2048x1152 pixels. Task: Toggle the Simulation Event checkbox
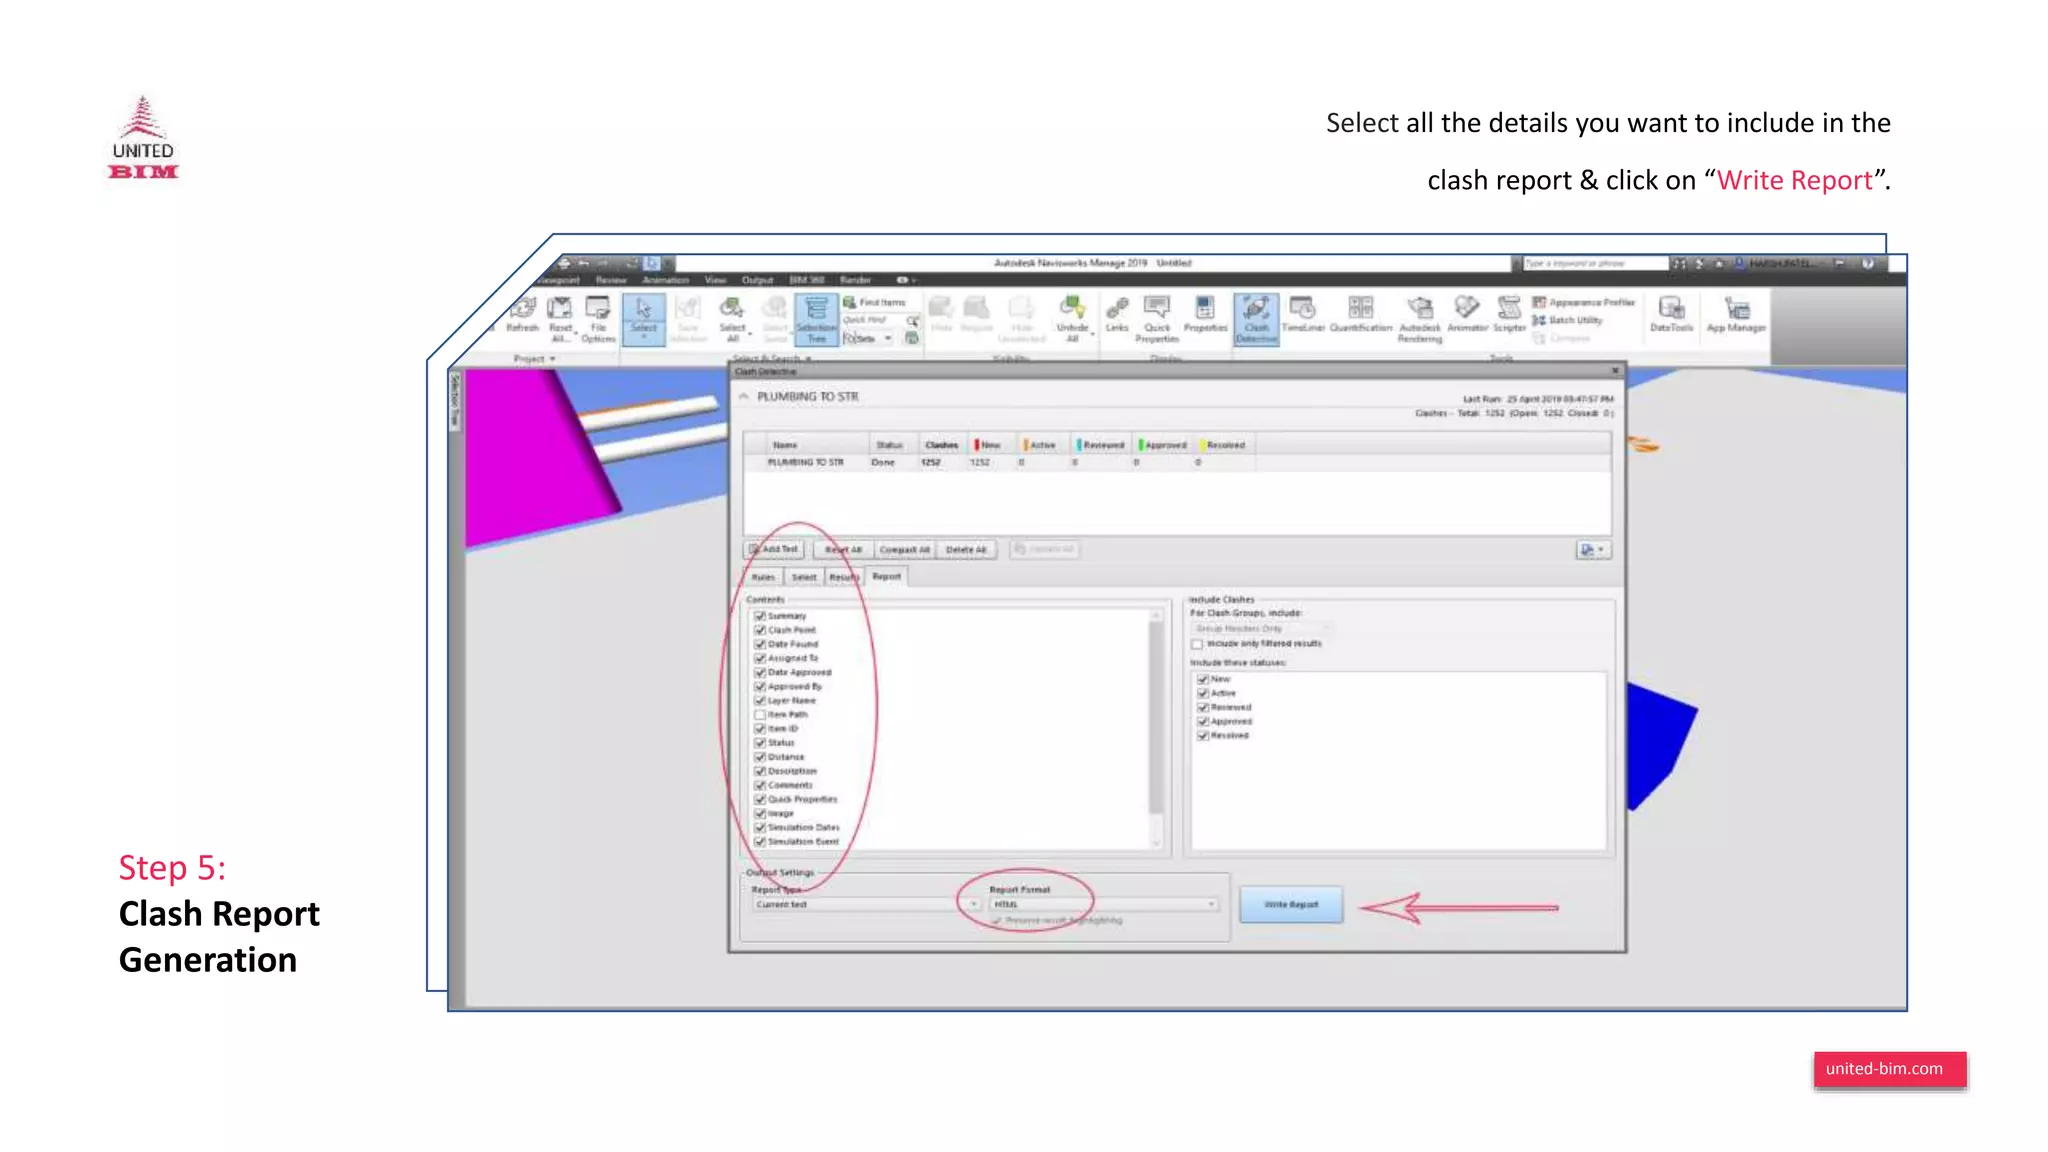(x=760, y=842)
